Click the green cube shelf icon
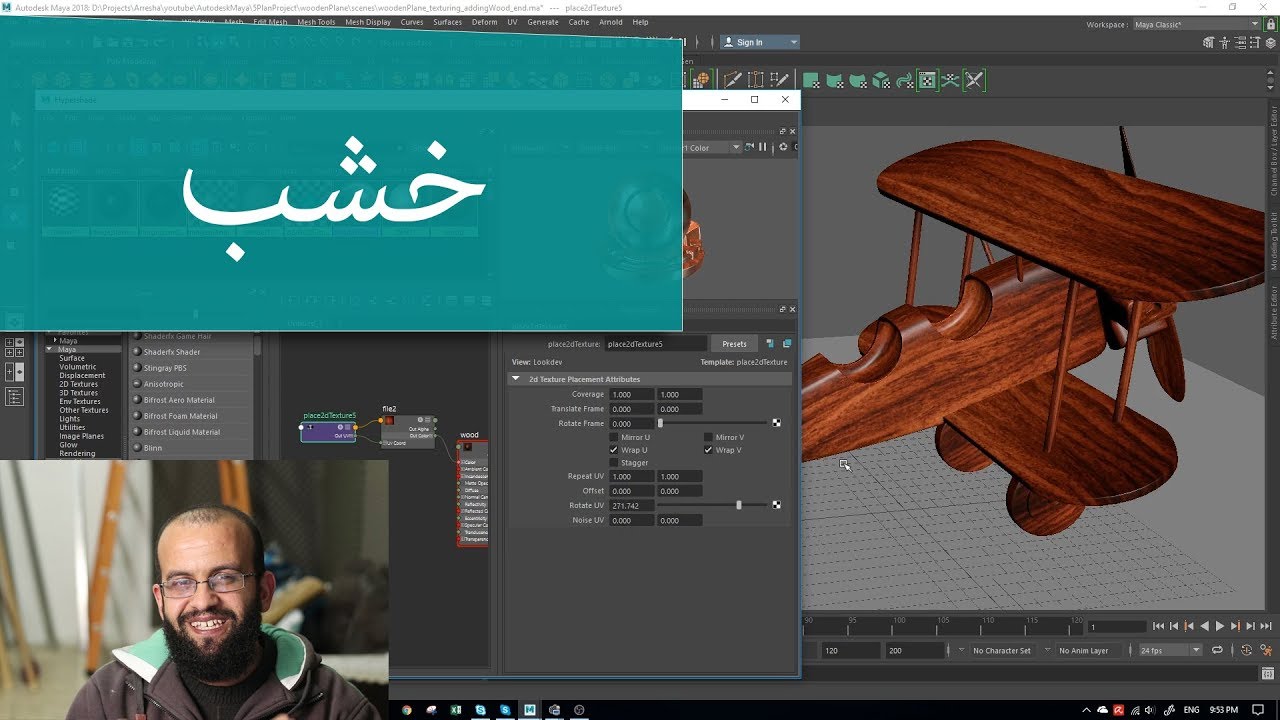This screenshot has height=720, width=1280. point(881,80)
